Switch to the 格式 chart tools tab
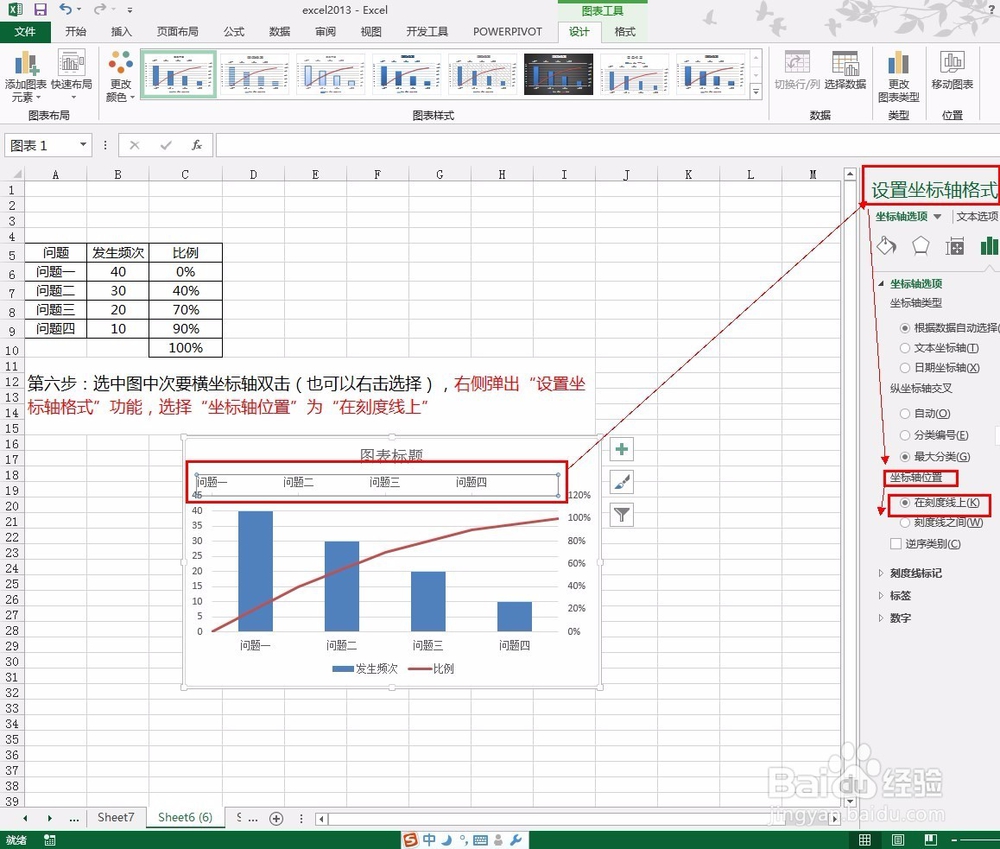The height and width of the screenshot is (849, 1000). tap(625, 31)
